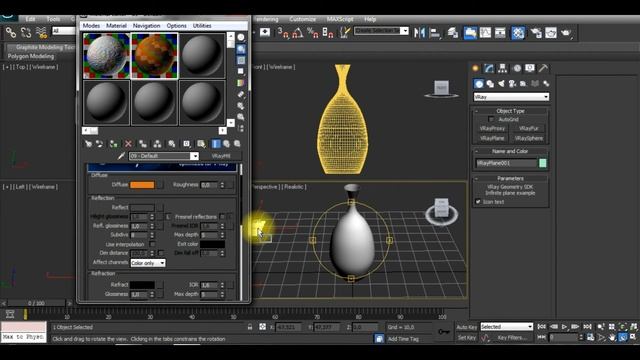Image resolution: width=640 pixels, height=360 pixels.
Task: Click the Align tool in main toolbar
Action: (x=435, y=33)
